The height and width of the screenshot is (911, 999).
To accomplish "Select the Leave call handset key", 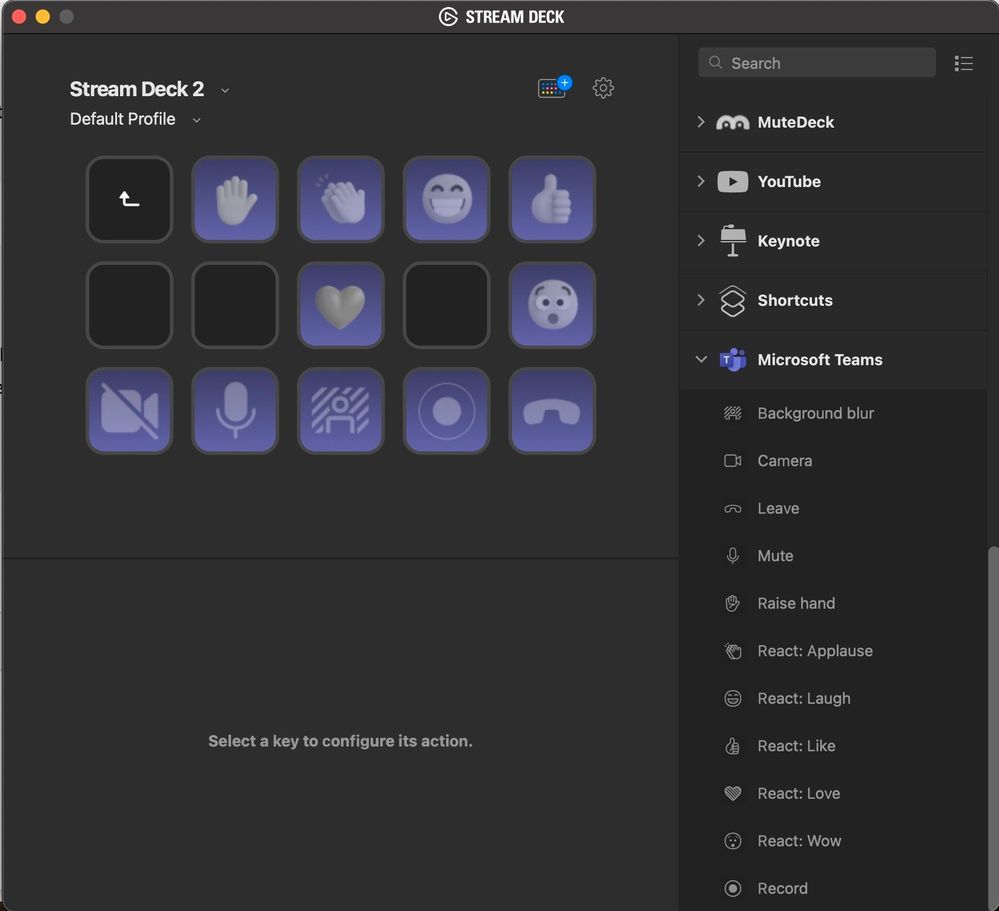I will [x=552, y=410].
